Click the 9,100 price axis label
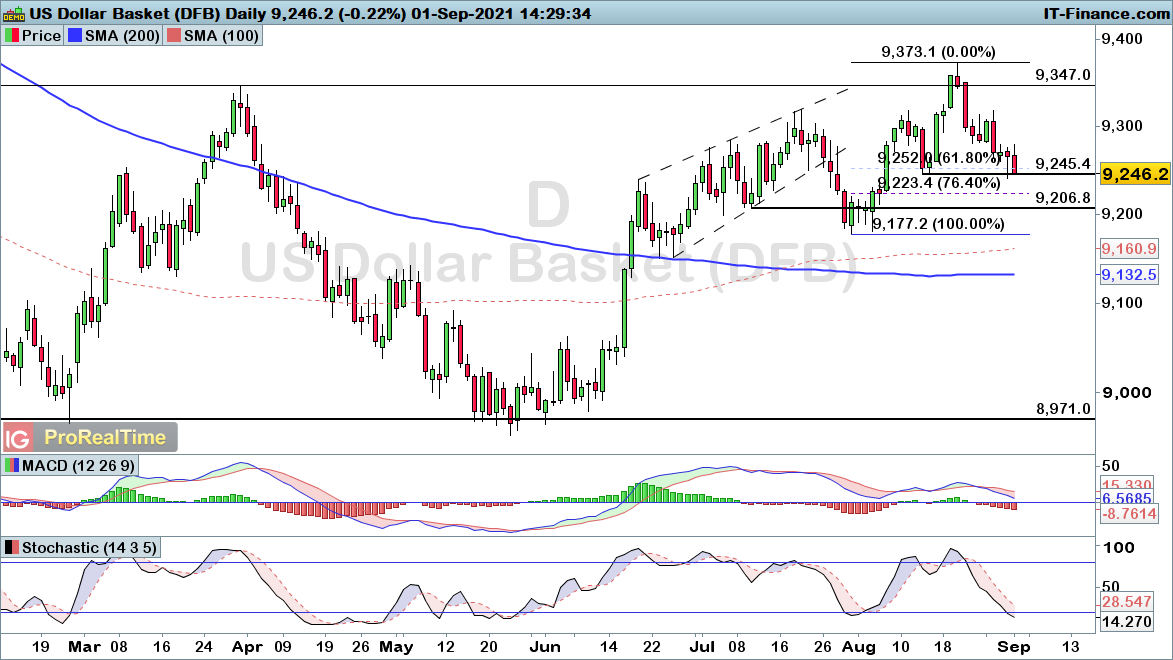 click(1123, 303)
